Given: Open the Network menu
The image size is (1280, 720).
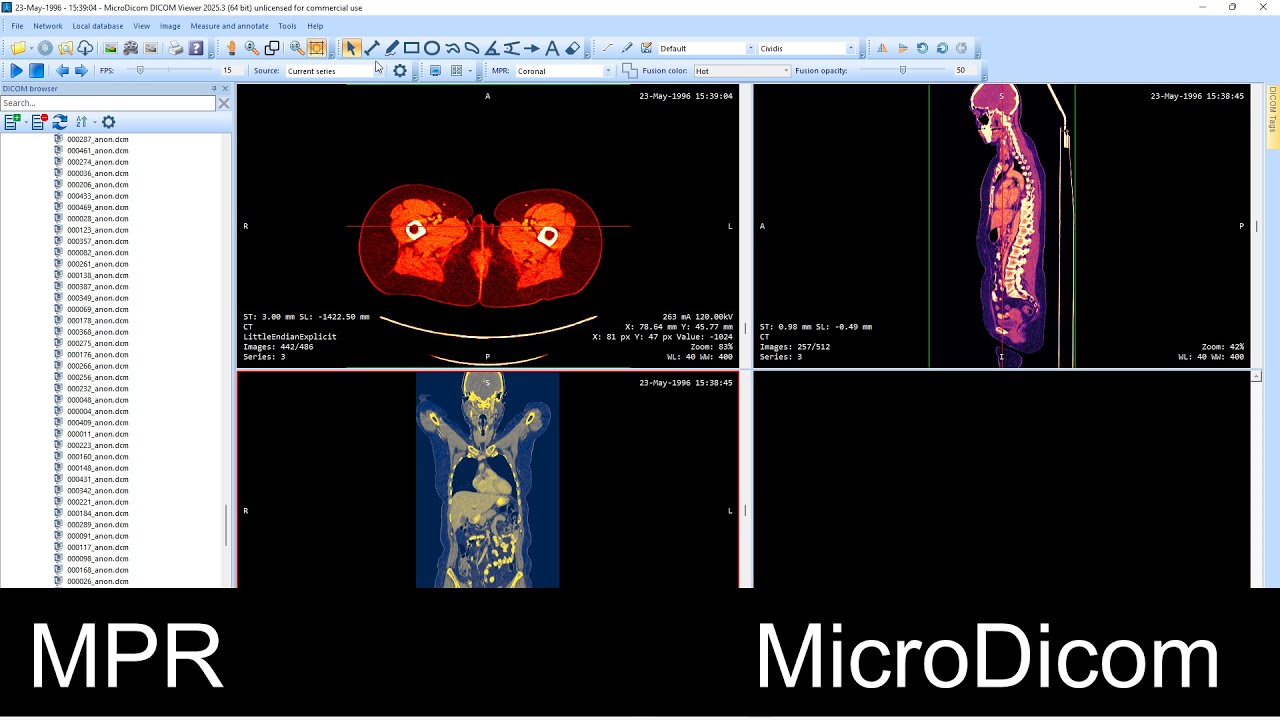Looking at the screenshot, I should [x=47, y=26].
